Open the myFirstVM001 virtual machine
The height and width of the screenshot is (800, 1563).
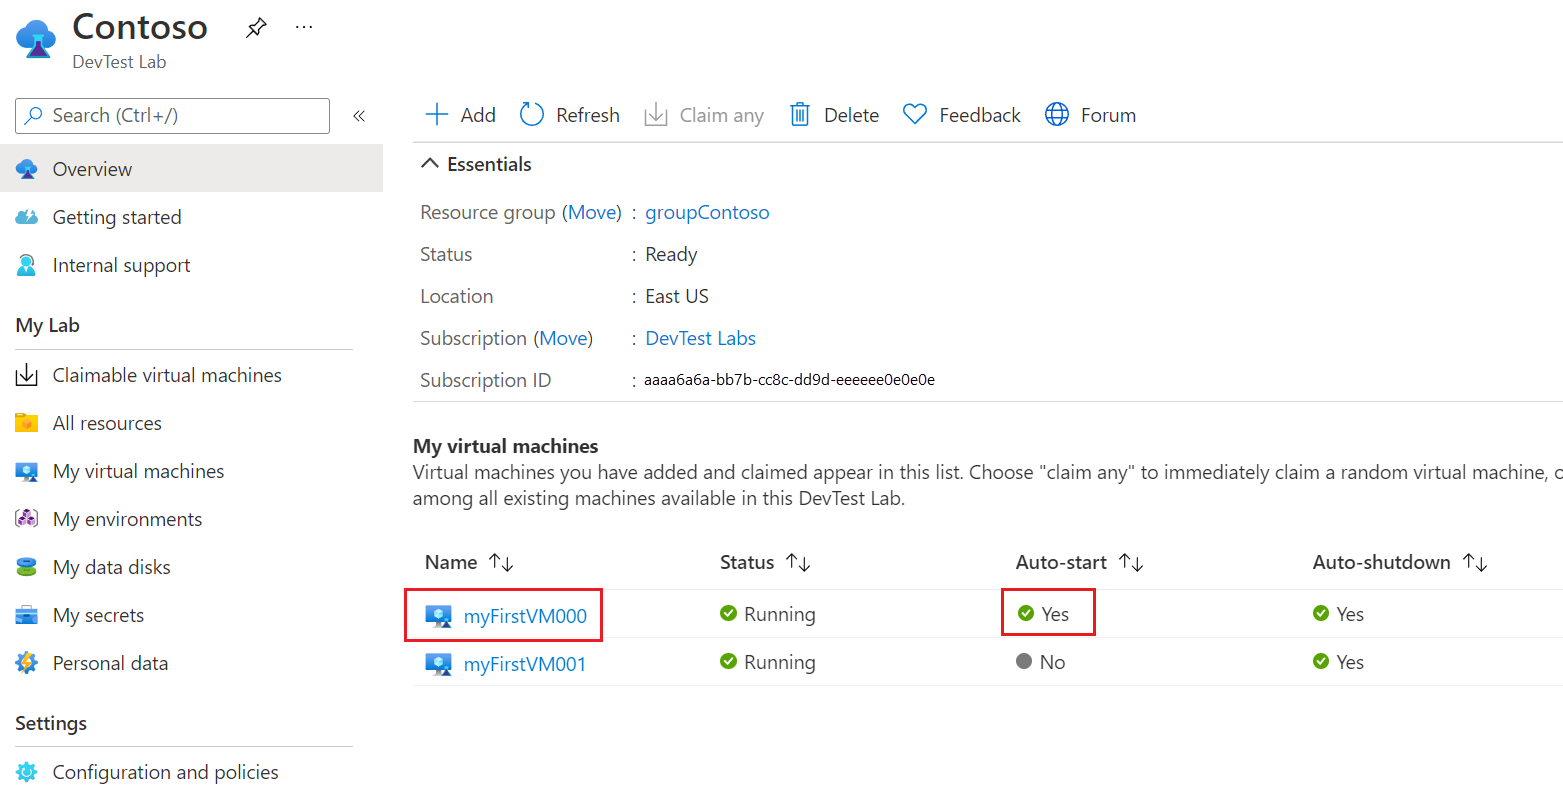point(525,664)
